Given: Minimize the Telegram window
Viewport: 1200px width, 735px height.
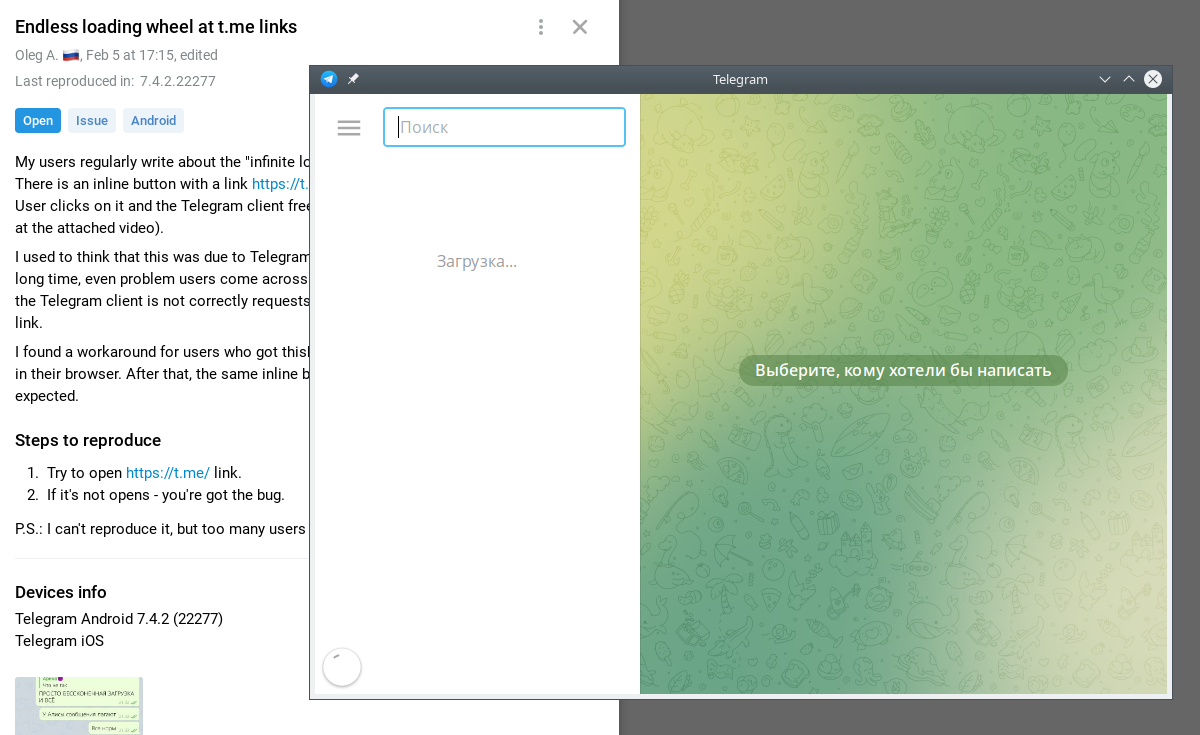Looking at the screenshot, I should pyautogui.click(x=1105, y=79).
